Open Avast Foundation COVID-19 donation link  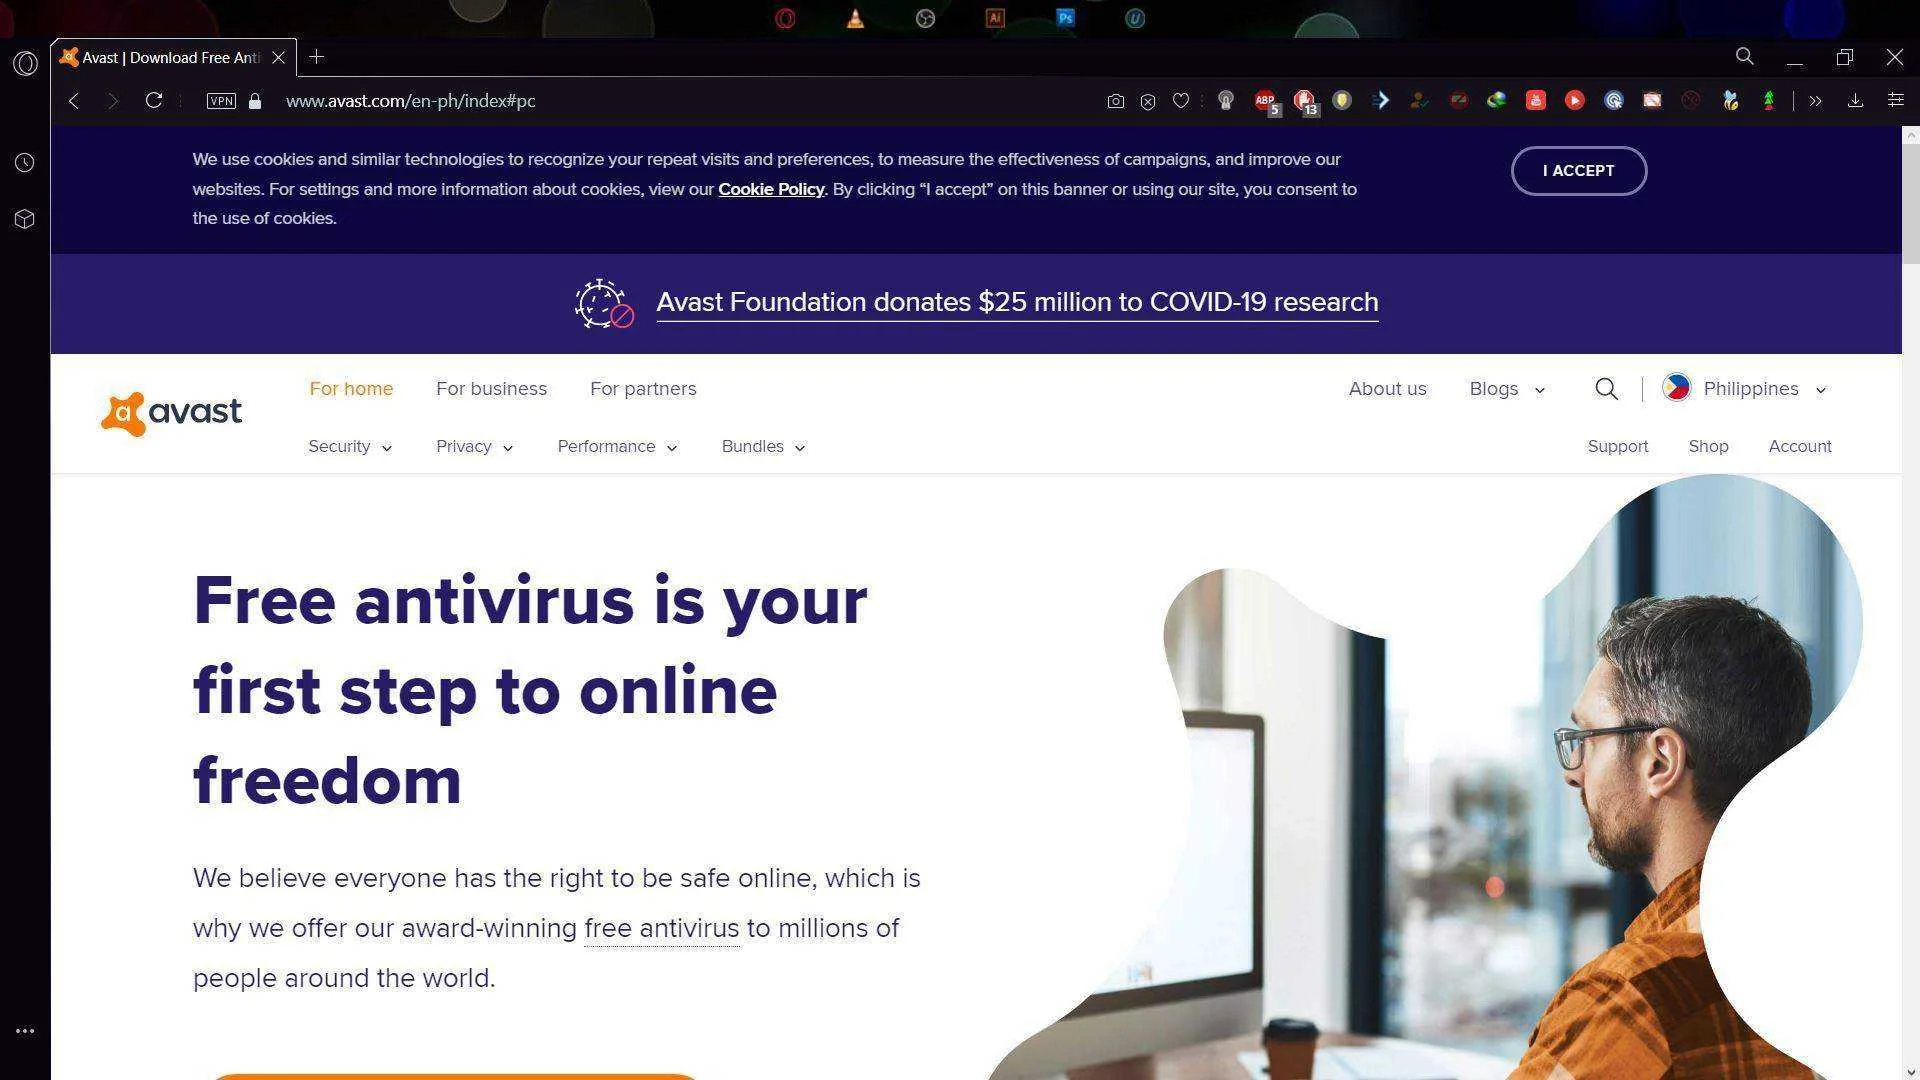[x=1017, y=302]
